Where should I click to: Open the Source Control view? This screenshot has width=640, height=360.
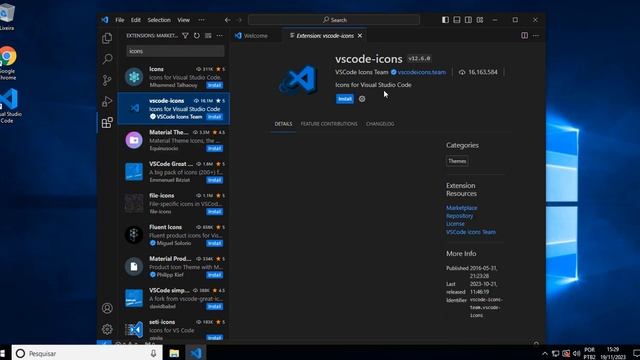[107, 80]
